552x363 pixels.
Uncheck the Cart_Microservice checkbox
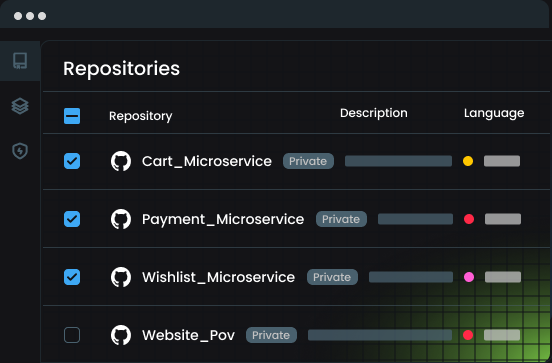(72, 161)
